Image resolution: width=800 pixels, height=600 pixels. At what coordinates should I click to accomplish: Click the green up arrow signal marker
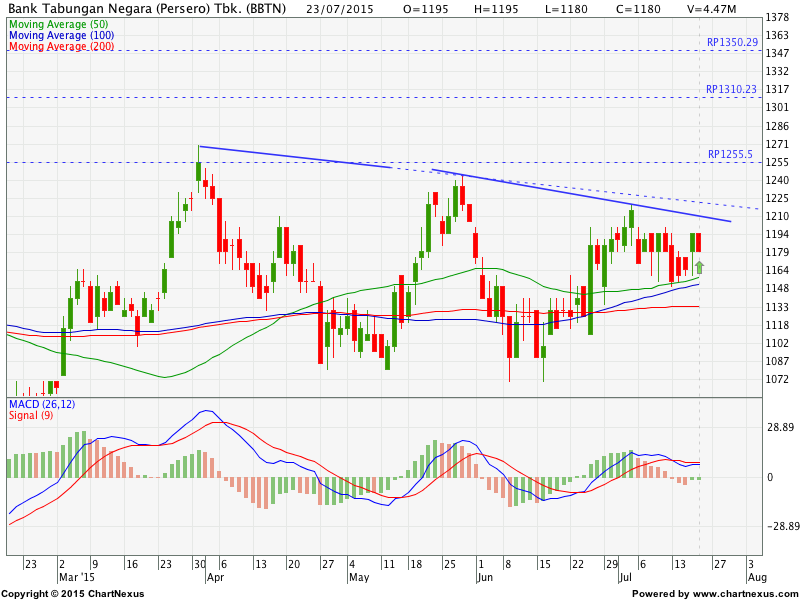pos(700,266)
